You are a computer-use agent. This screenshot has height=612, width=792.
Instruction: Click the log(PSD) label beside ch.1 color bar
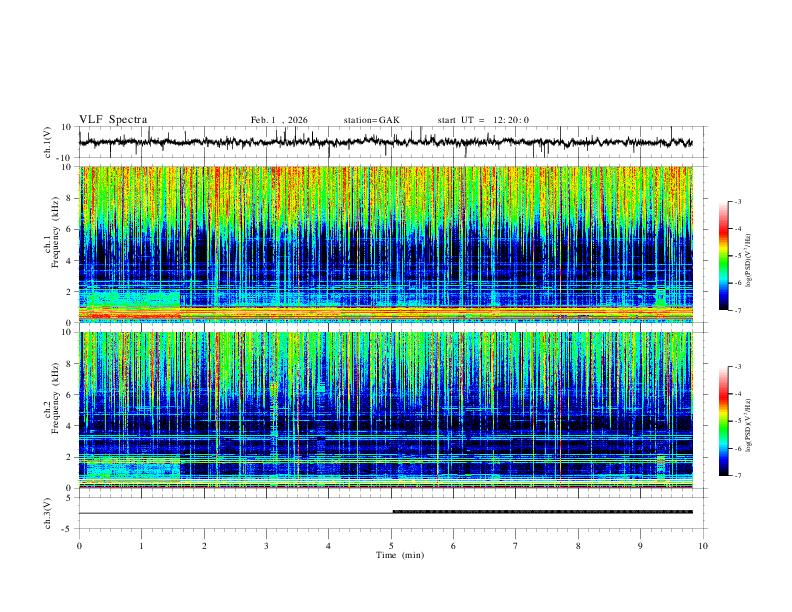748,261
